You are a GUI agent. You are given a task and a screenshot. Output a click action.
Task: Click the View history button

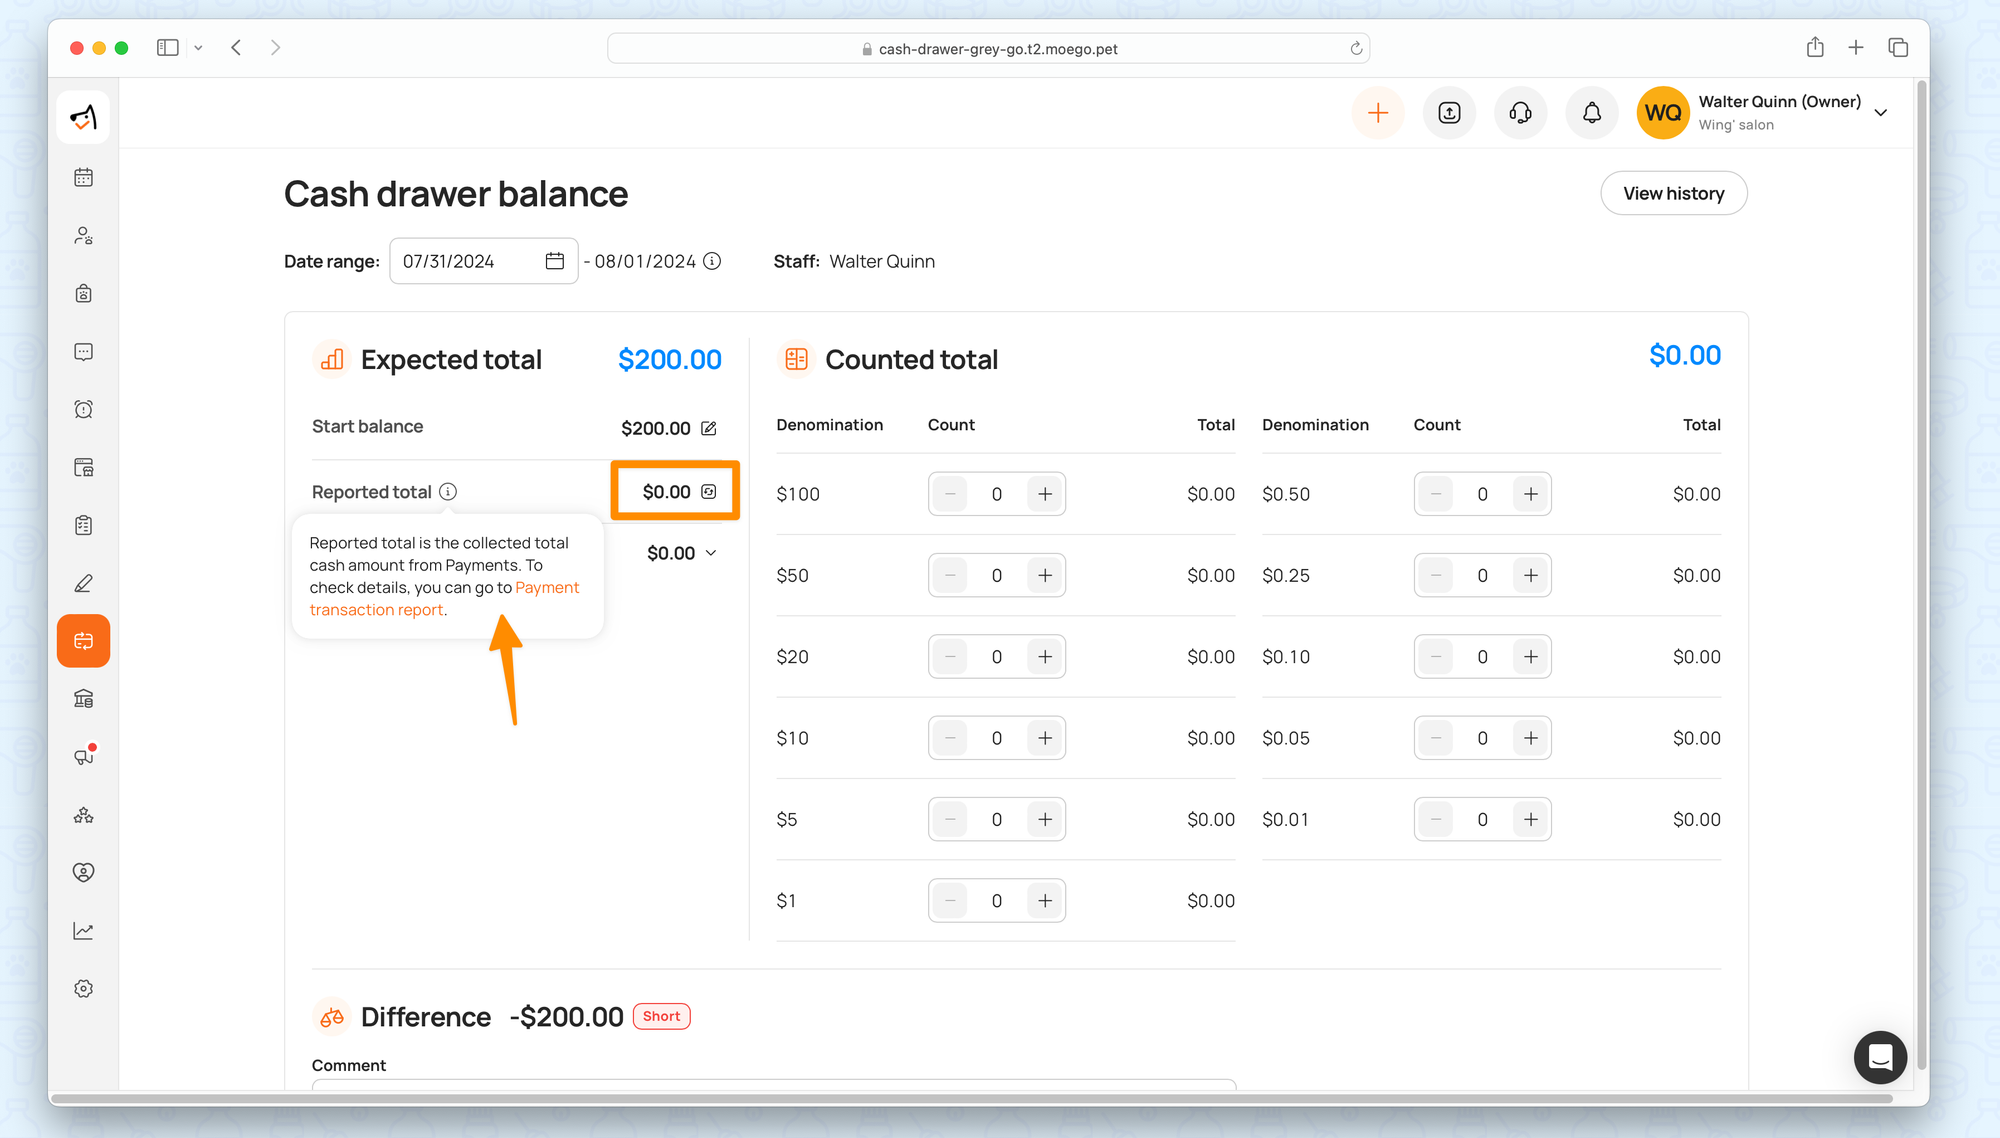pyautogui.click(x=1673, y=193)
